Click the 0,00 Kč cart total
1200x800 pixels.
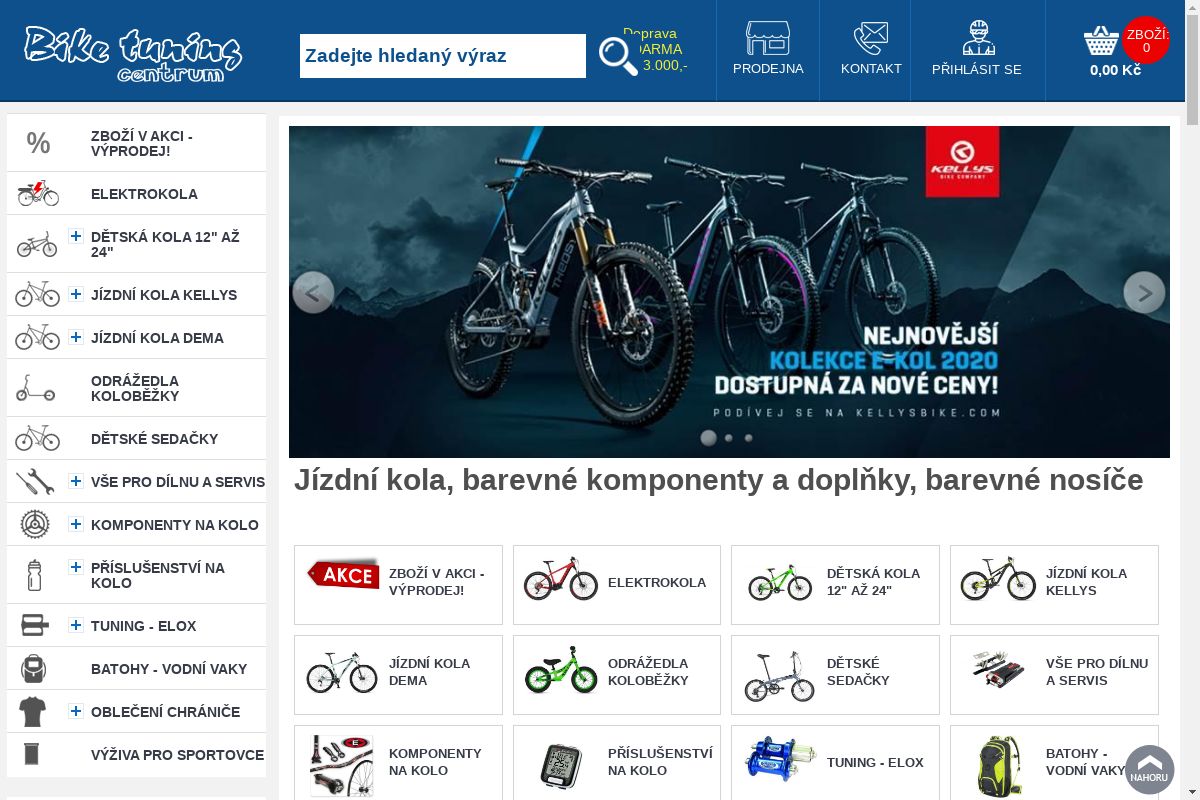1115,70
